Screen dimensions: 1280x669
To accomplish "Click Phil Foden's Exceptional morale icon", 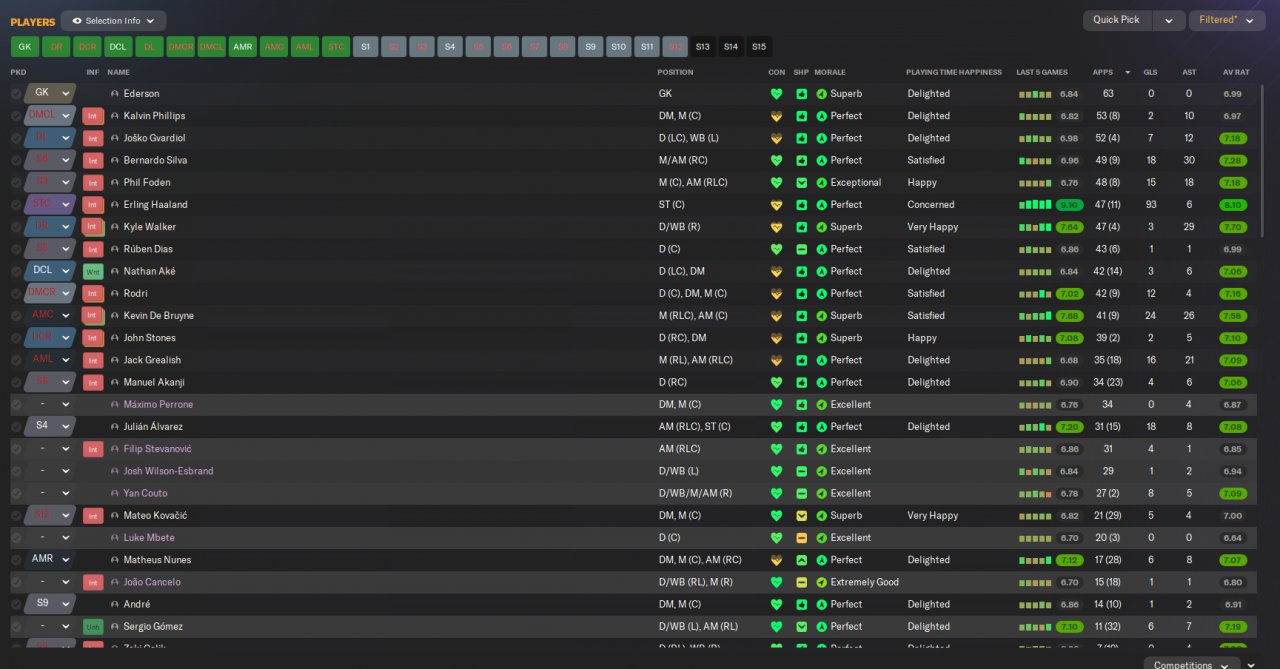I will point(822,183).
